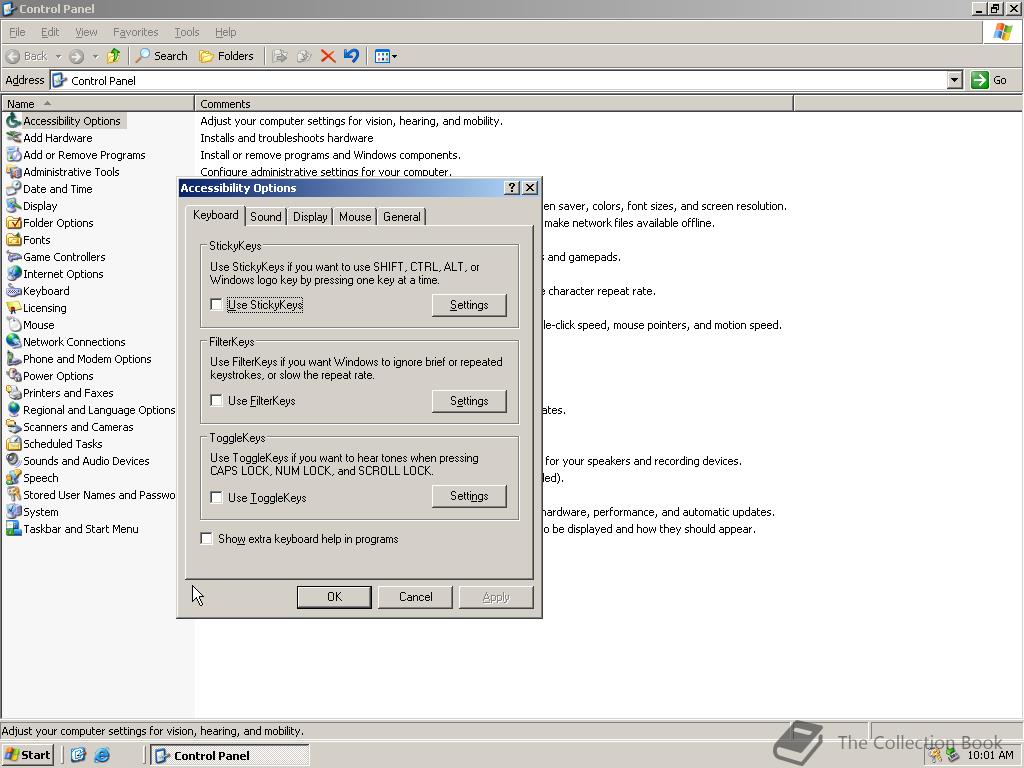1024x768 pixels.
Task: Select the System icon
Action: pyautogui.click(x=13, y=511)
